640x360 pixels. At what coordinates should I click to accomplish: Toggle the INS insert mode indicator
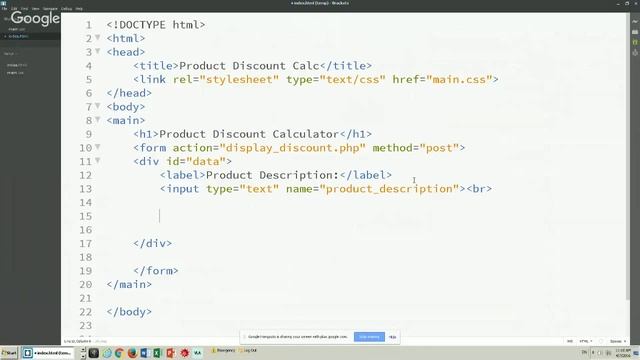(x=570, y=341)
